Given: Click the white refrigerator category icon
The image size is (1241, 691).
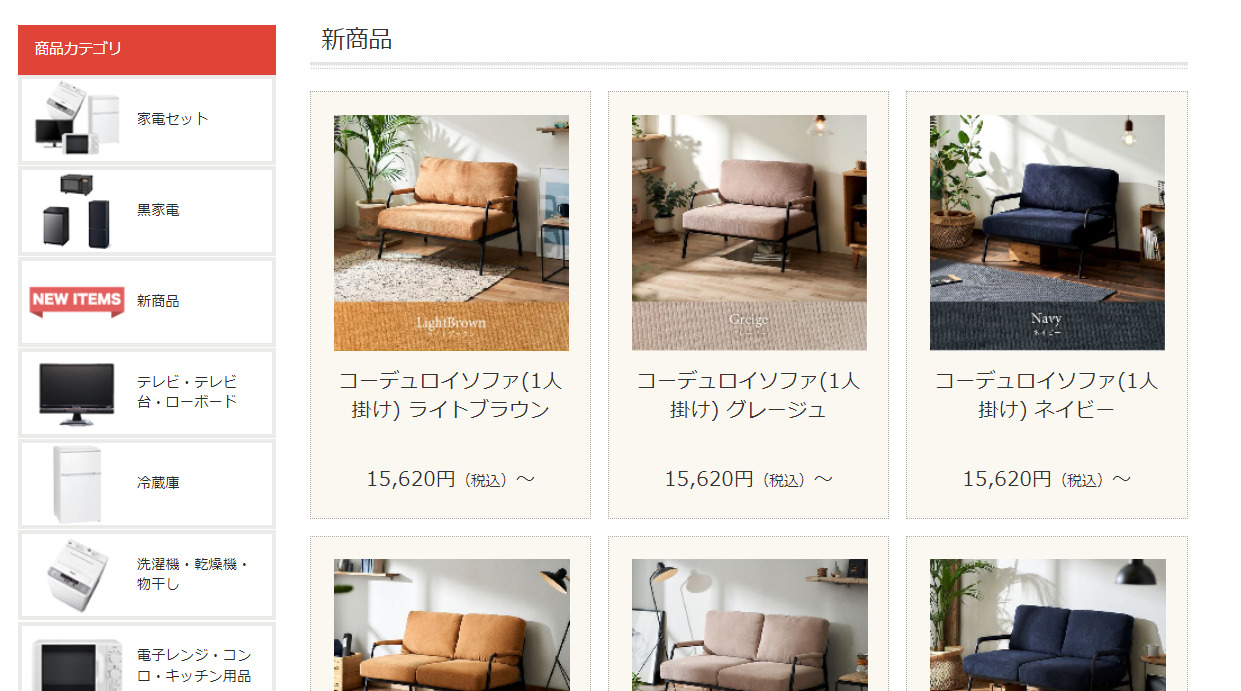Looking at the screenshot, I should tap(77, 483).
